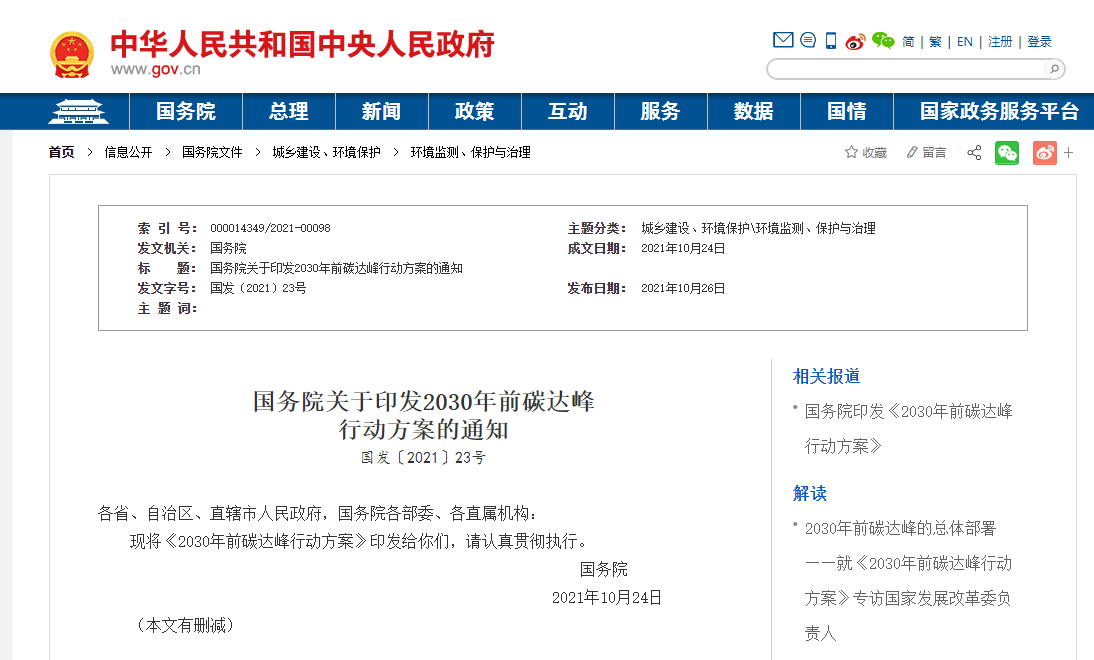Click the share icon beside 留言
1094x660 pixels.
pos(974,153)
